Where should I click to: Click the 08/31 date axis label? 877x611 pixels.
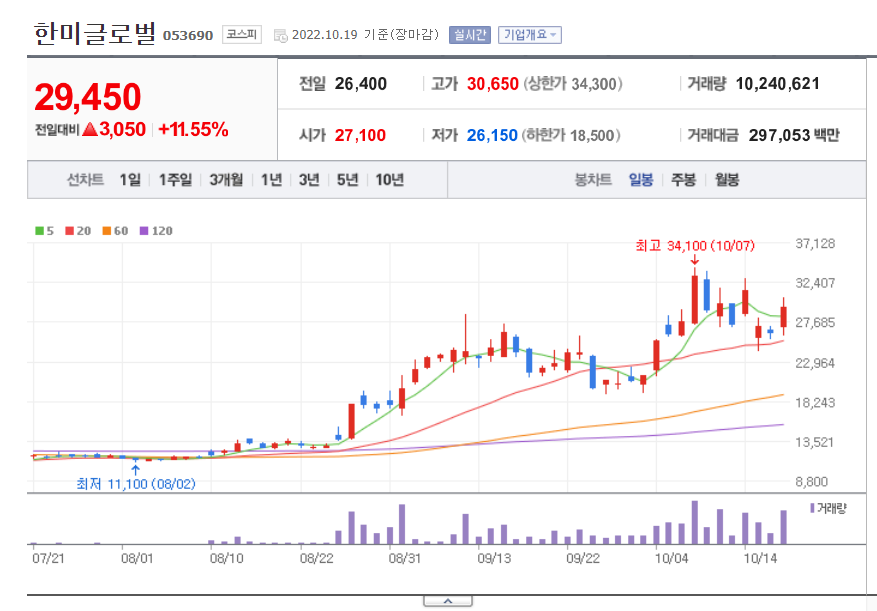pyautogui.click(x=405, y=558)
